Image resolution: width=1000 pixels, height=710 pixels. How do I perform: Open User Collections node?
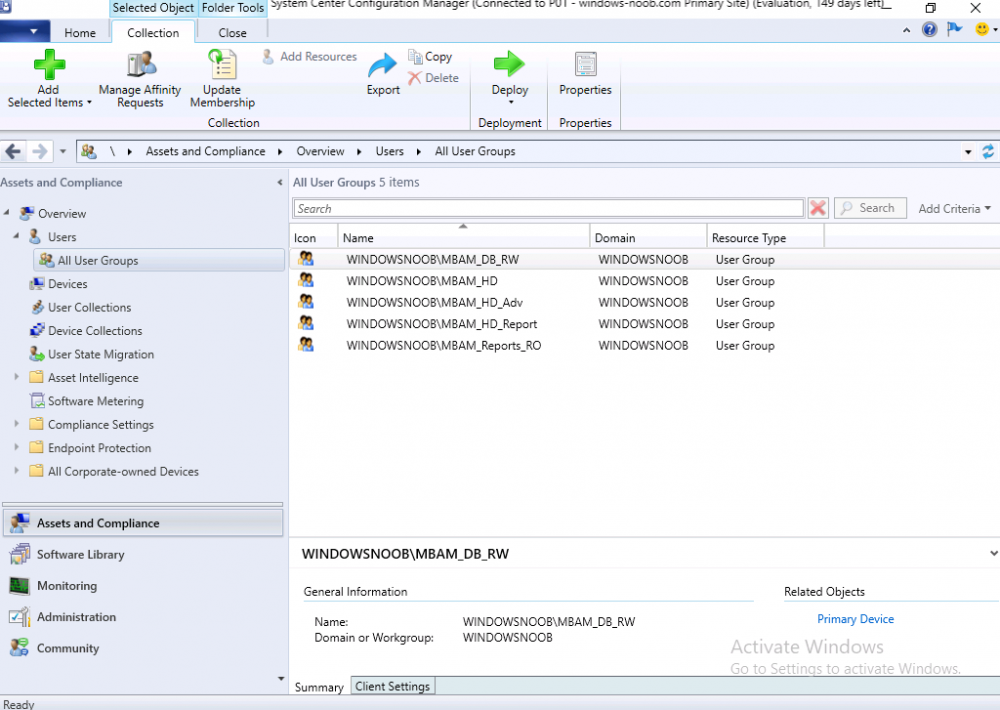[89, 307]
